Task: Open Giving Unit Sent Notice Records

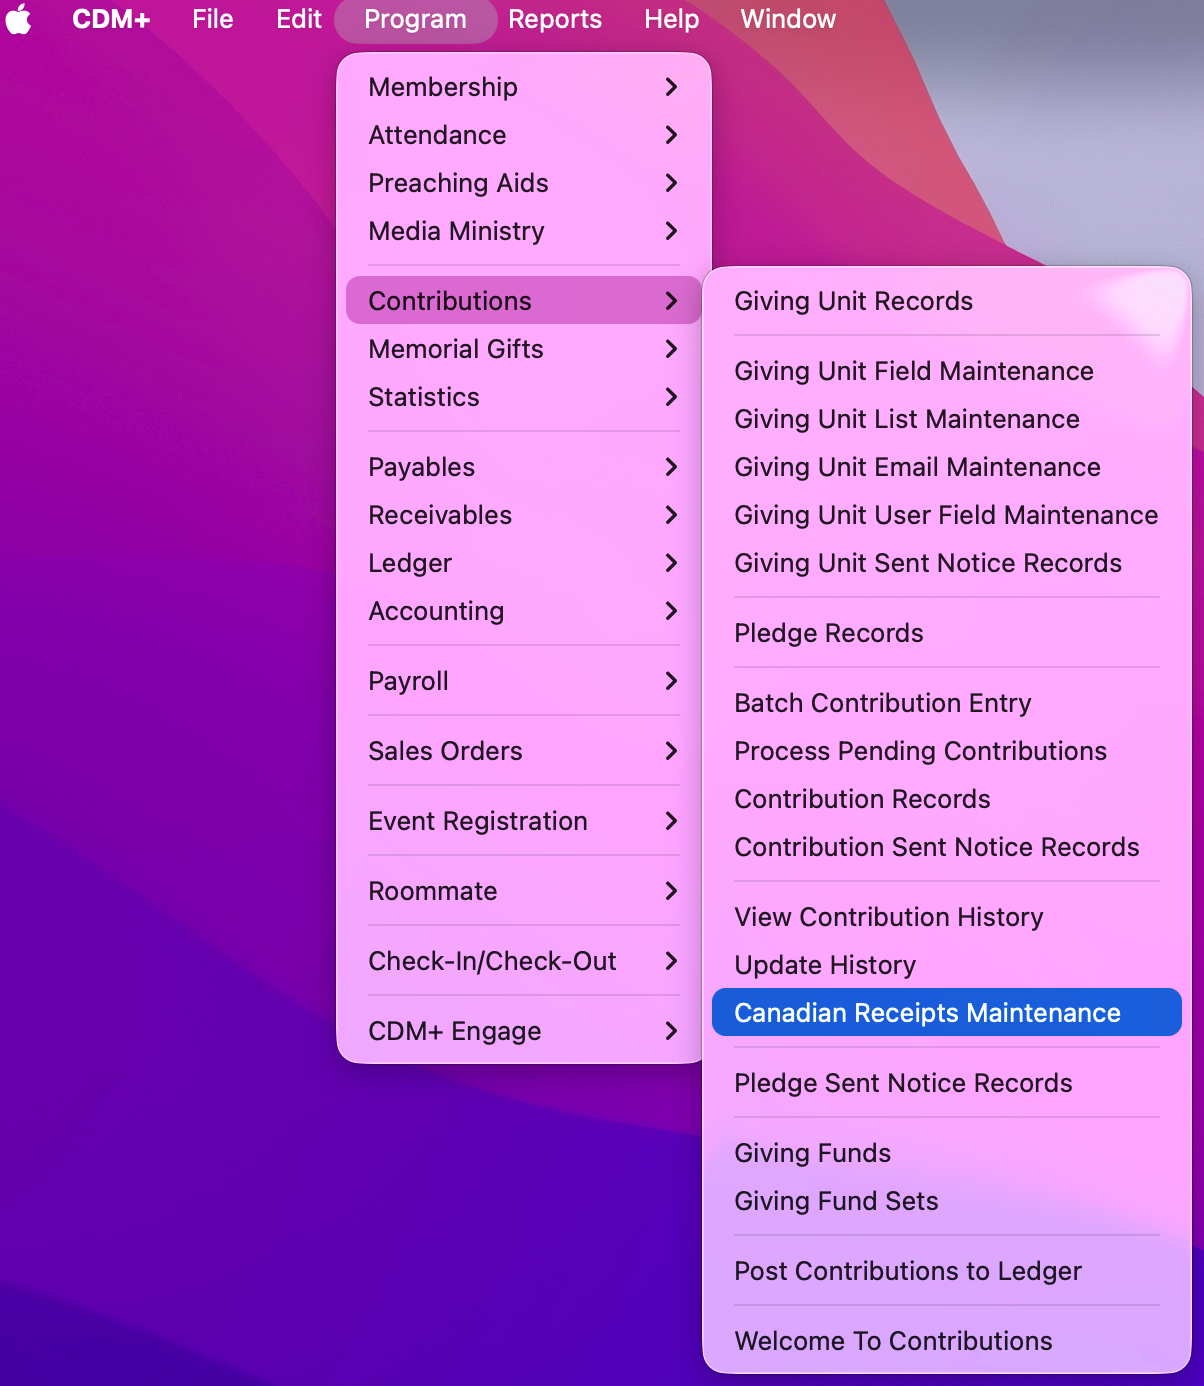Action: click(947, 563)
